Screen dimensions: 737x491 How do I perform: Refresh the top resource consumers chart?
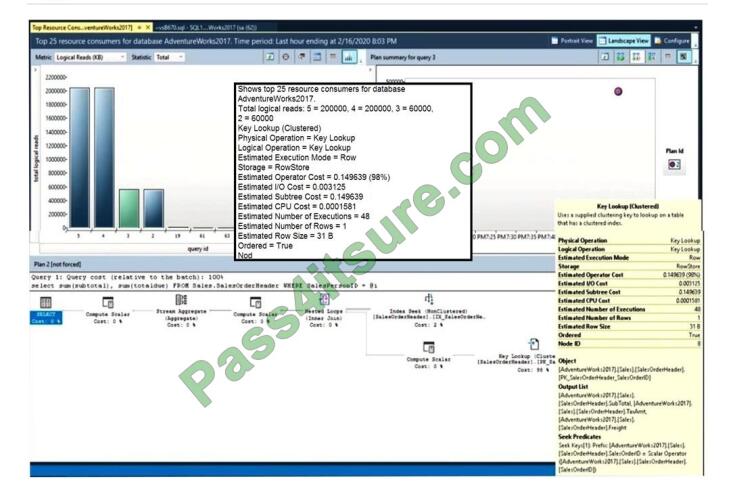[270, 57]
